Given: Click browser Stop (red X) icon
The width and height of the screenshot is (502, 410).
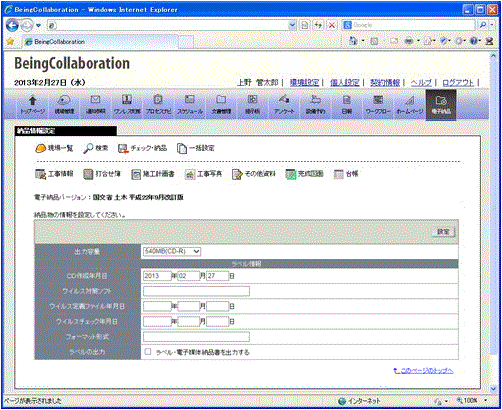Looking at the screenshot, I should (x=332, y=25).
